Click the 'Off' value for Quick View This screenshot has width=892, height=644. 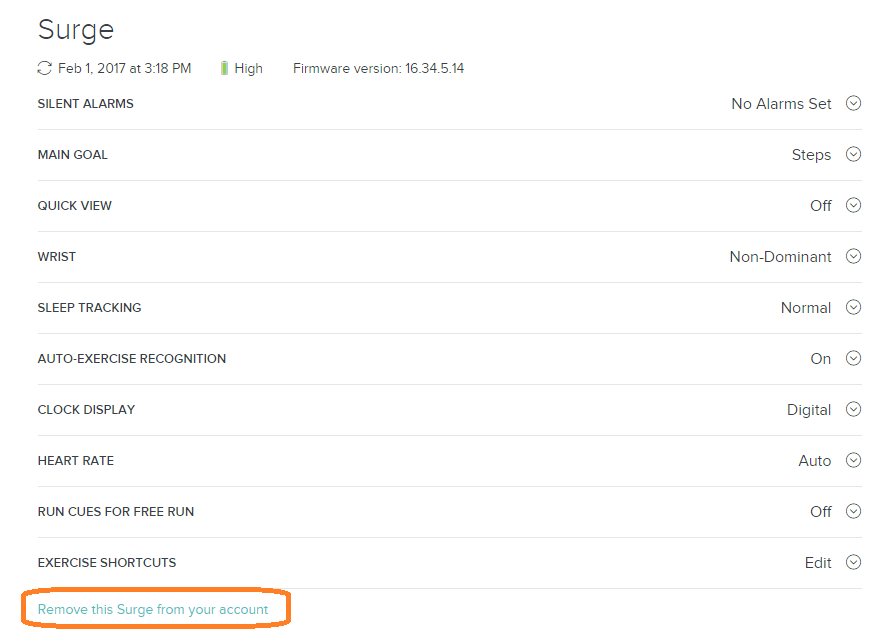[x=821, y=205]
